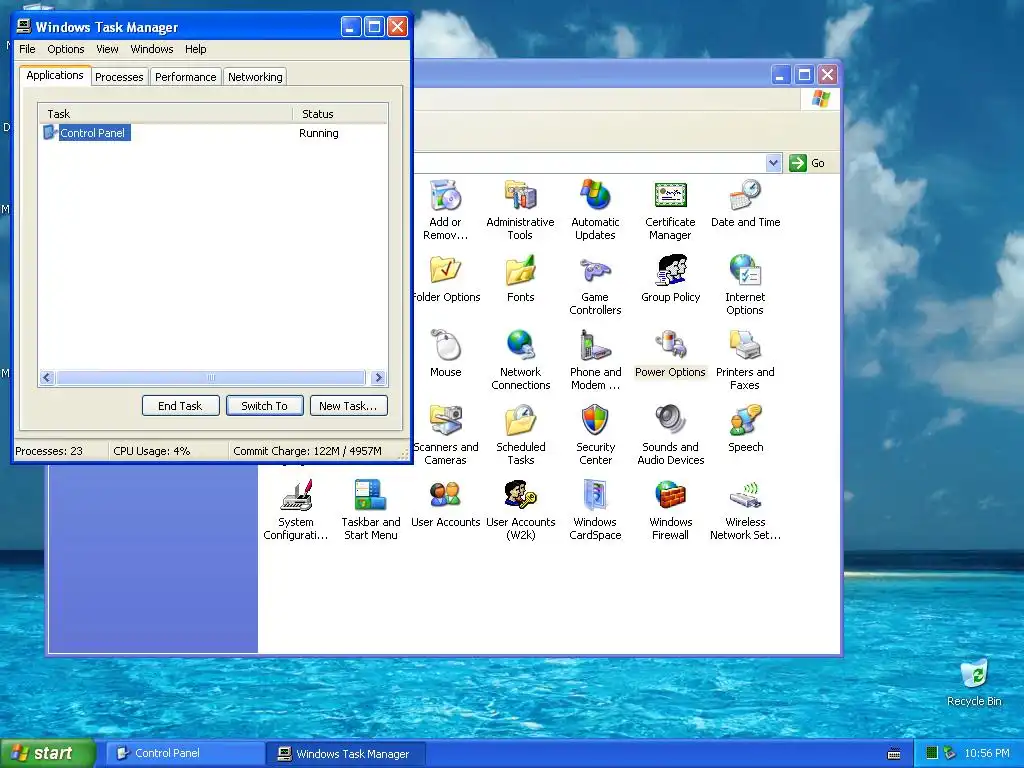Switch to the Processes tab

[119, 77]
